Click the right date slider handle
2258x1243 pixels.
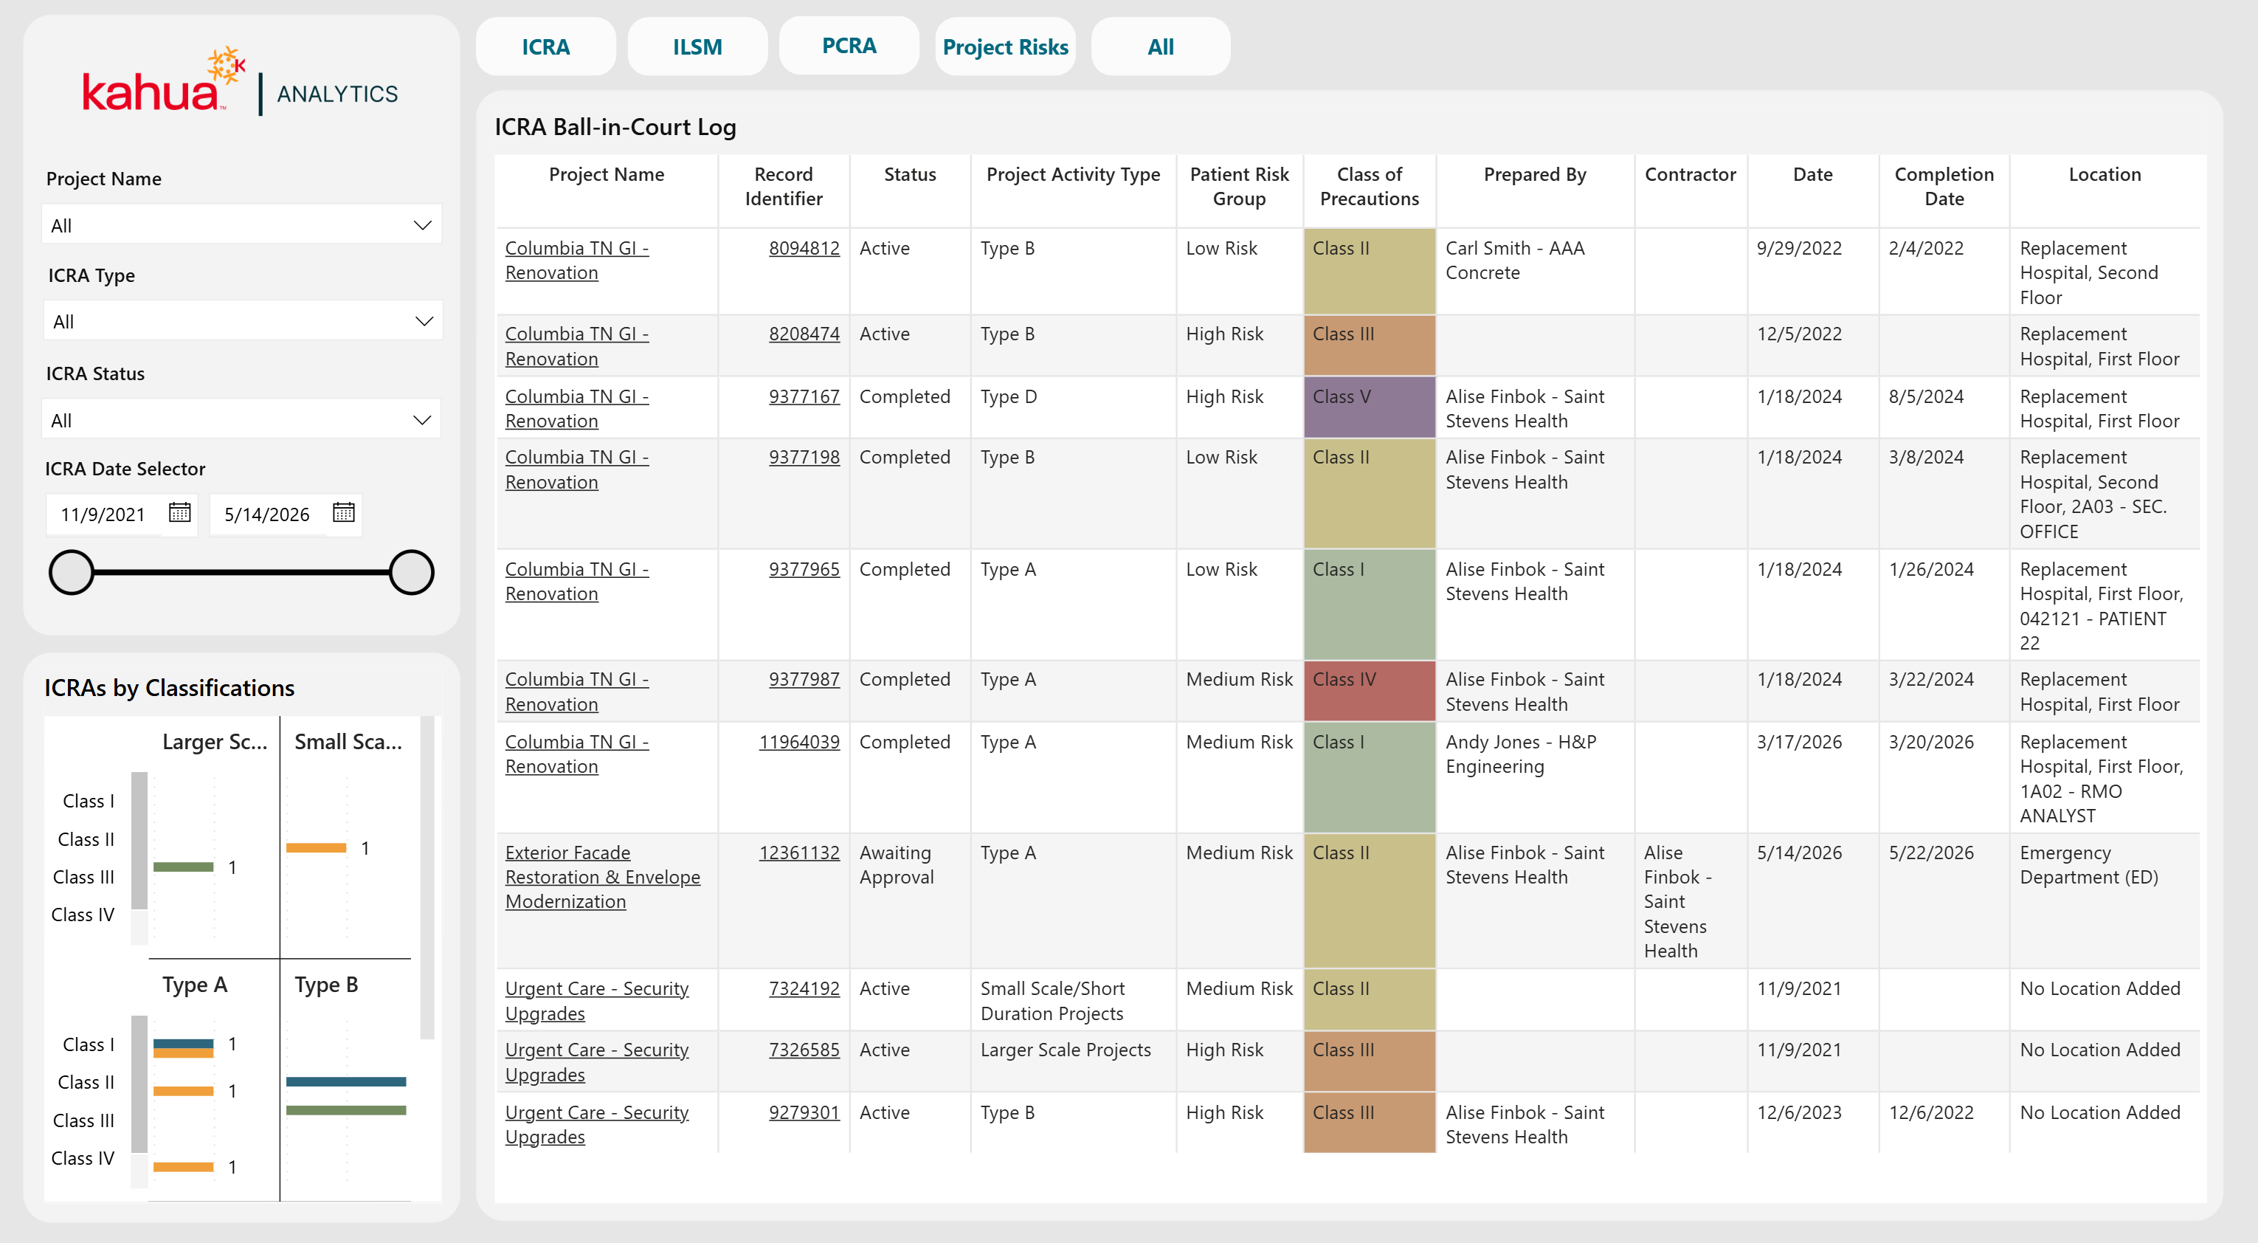411,572
